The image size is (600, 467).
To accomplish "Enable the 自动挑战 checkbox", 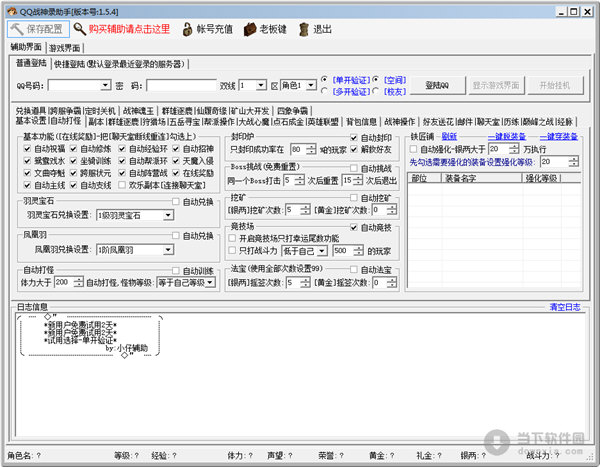I will coord(354,168).
